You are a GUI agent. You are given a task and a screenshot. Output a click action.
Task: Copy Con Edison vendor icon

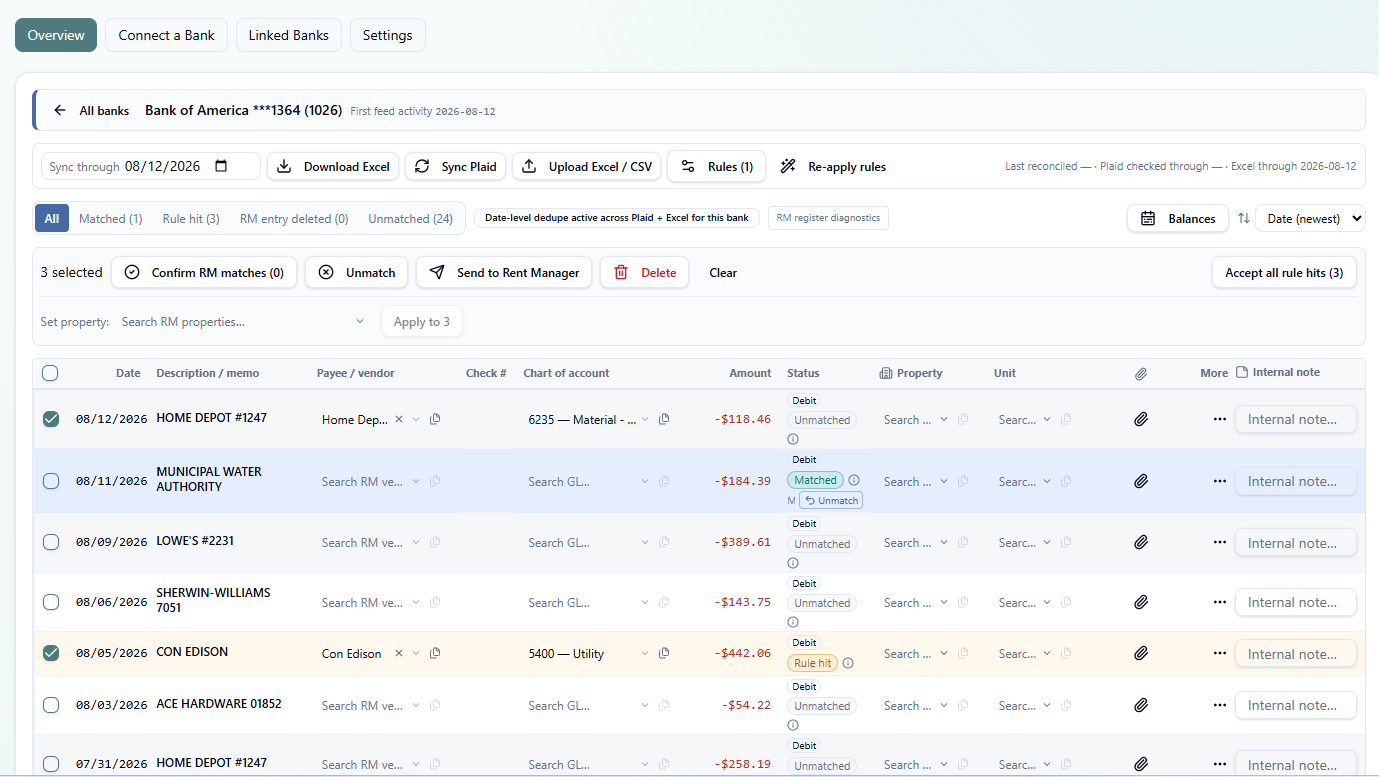(x=435, y=654)
